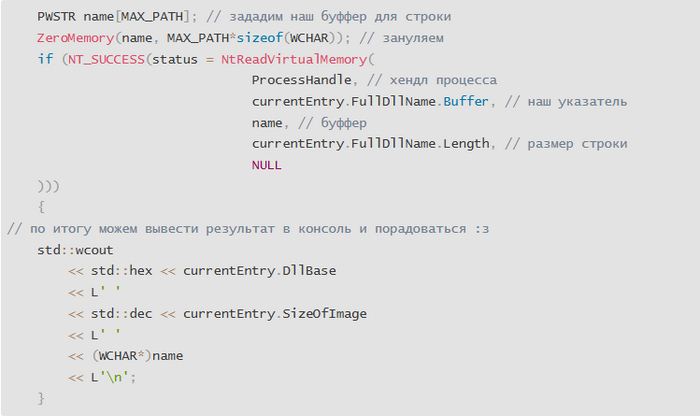
Task: Click the comment "// размер строки"
Action: pyautogui.click(x=567, y=144)
